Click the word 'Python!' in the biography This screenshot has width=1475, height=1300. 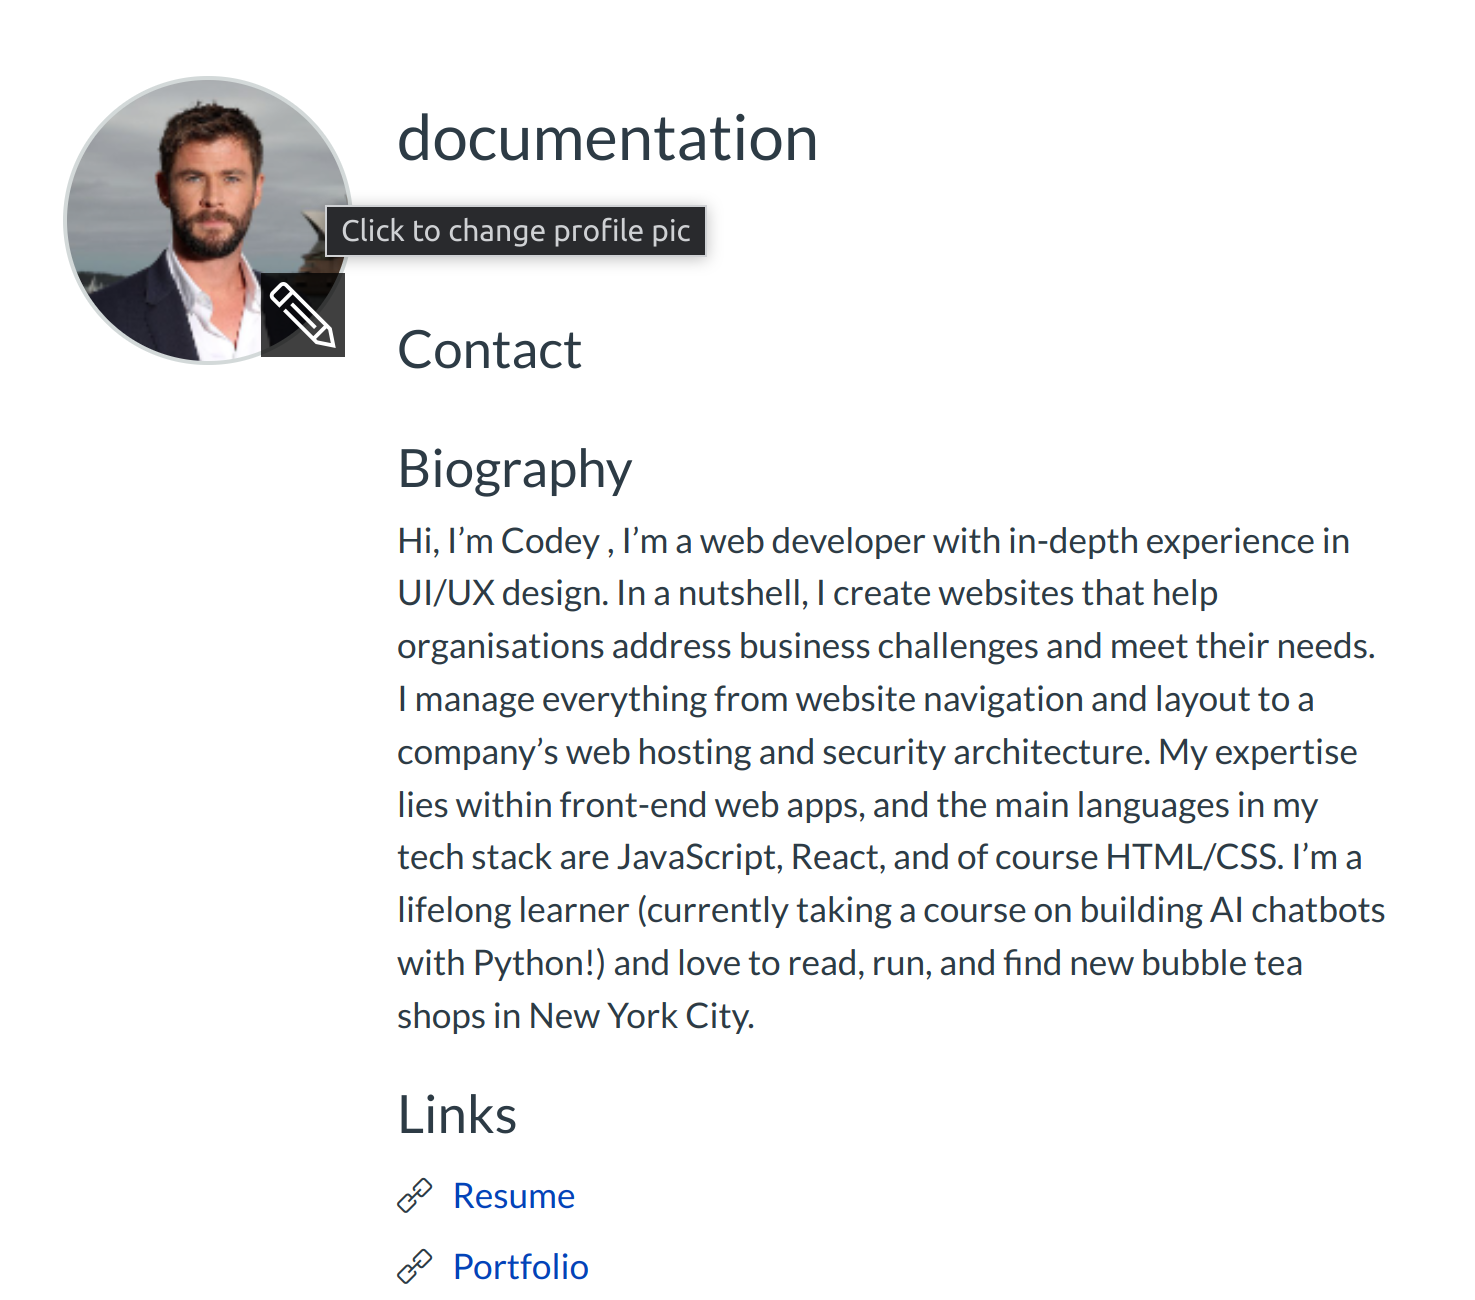539,963
